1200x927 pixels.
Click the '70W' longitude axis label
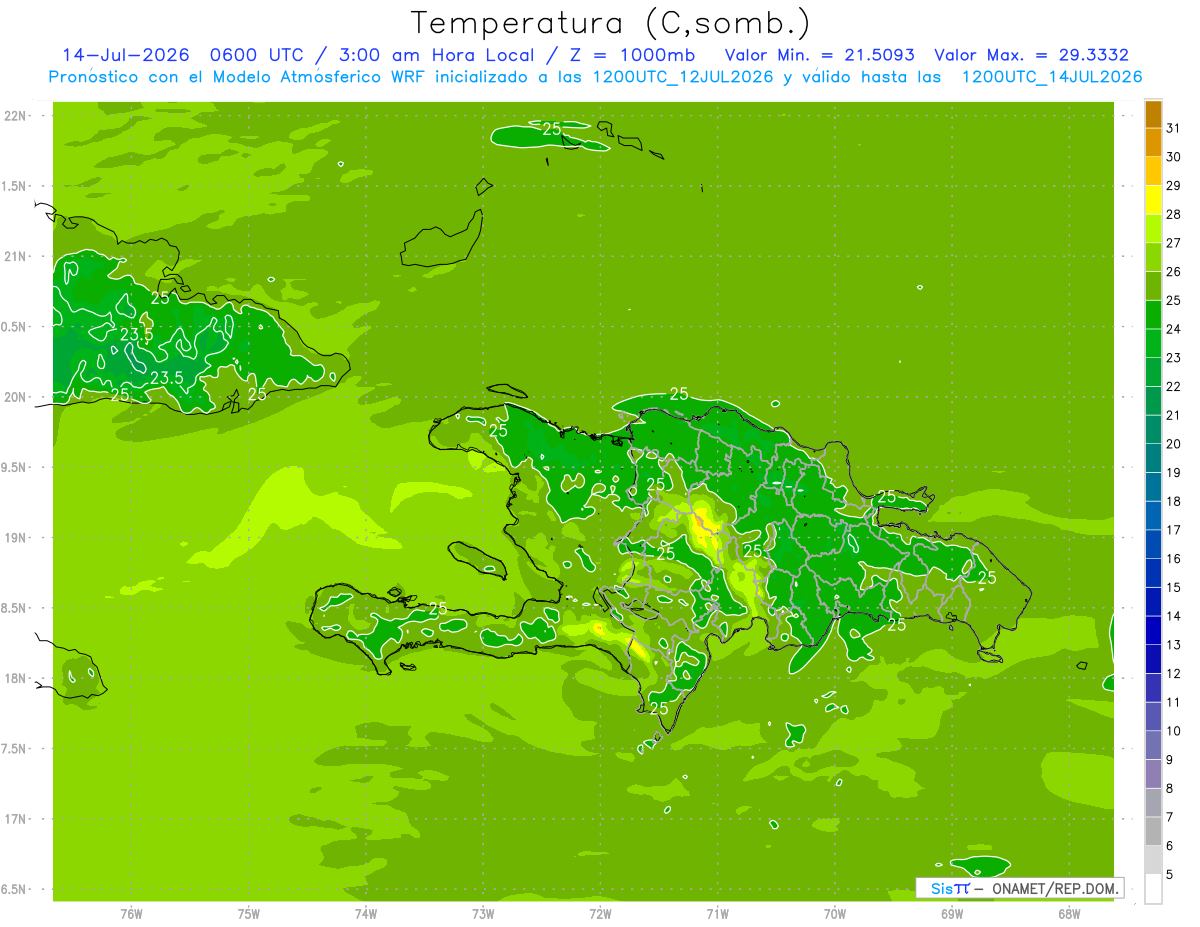(835, 913)
